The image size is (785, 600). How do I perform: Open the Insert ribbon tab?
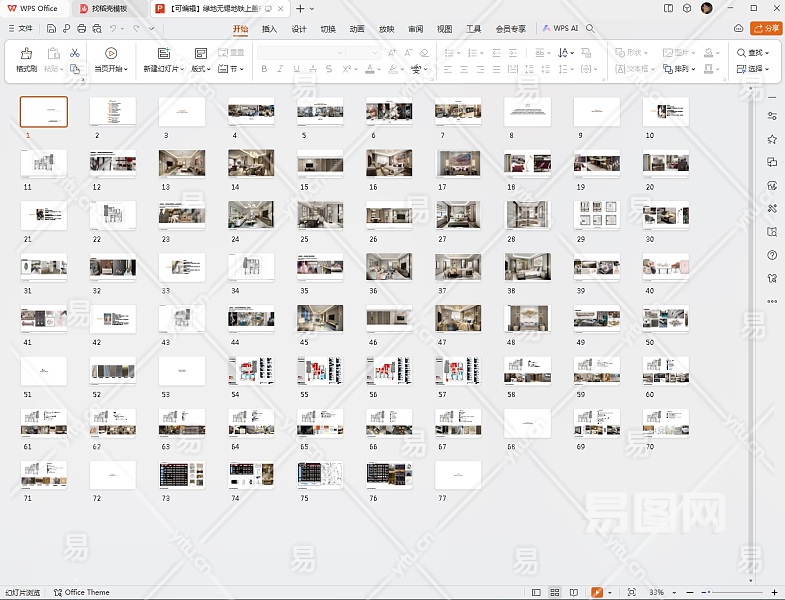pyautogui.click(x=269, y=29)
